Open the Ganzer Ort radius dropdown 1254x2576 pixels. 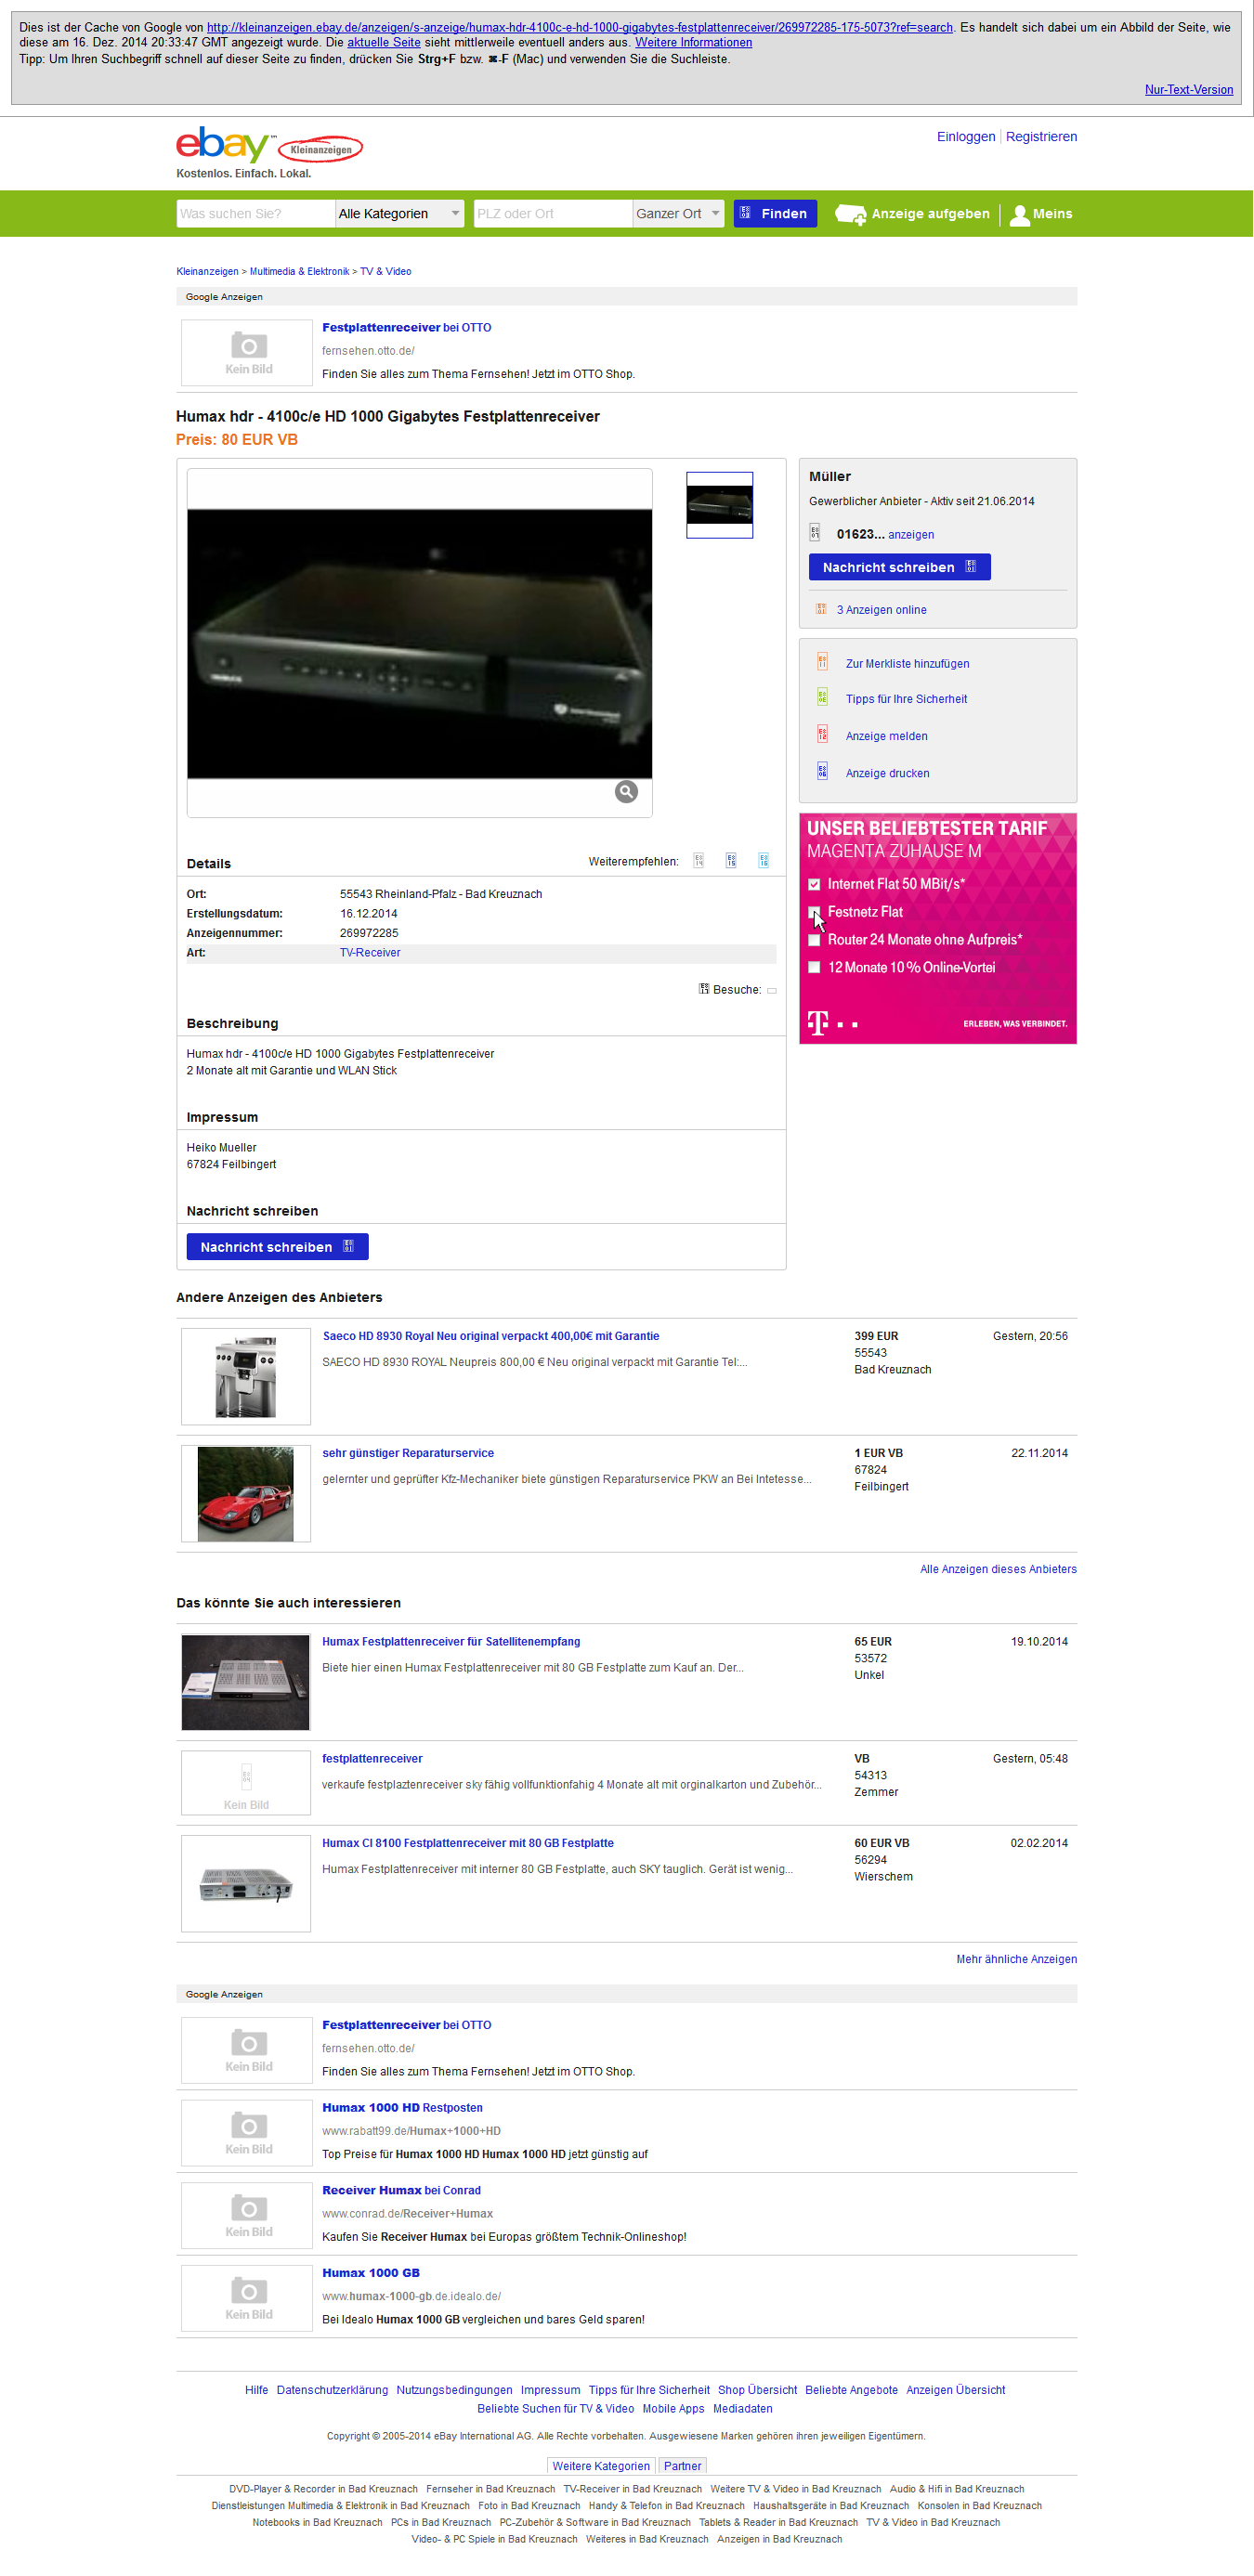679,214
